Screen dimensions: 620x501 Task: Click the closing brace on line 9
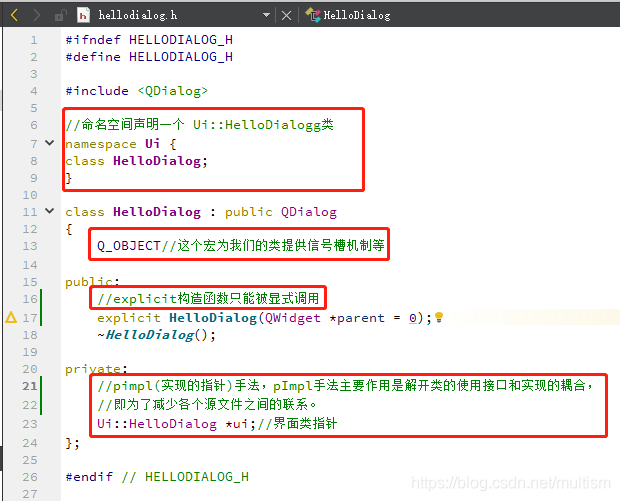pos(69,178)
